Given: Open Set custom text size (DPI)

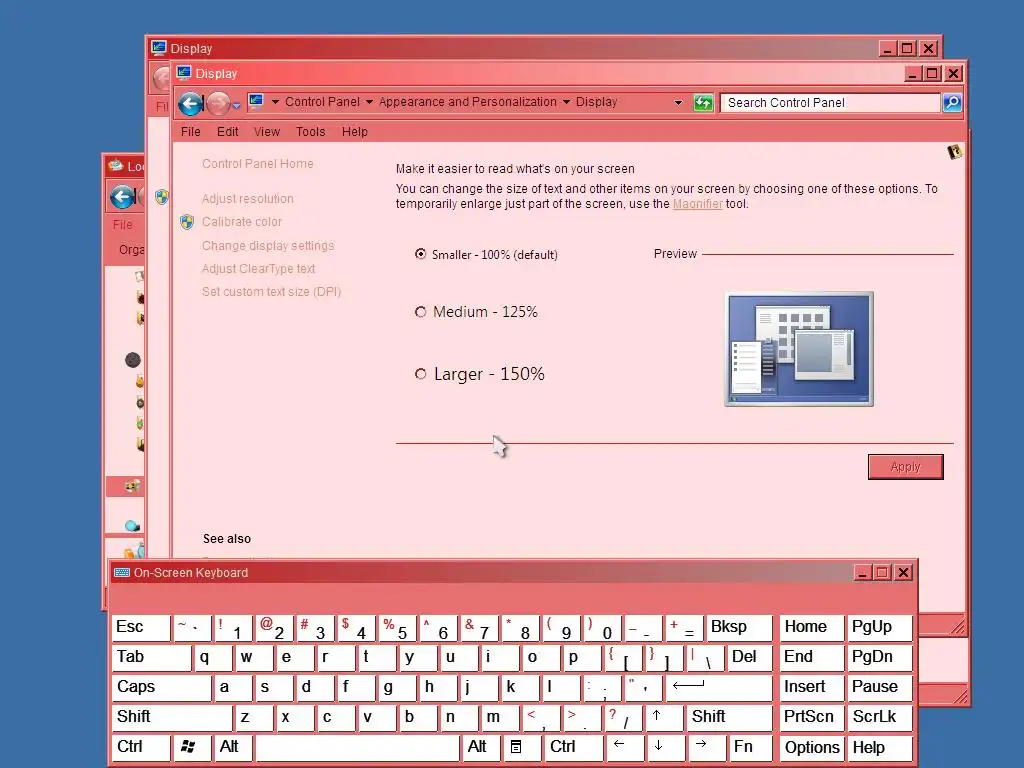Looking at the screenshot, I should pyautogui.click(x=271, y=292).
